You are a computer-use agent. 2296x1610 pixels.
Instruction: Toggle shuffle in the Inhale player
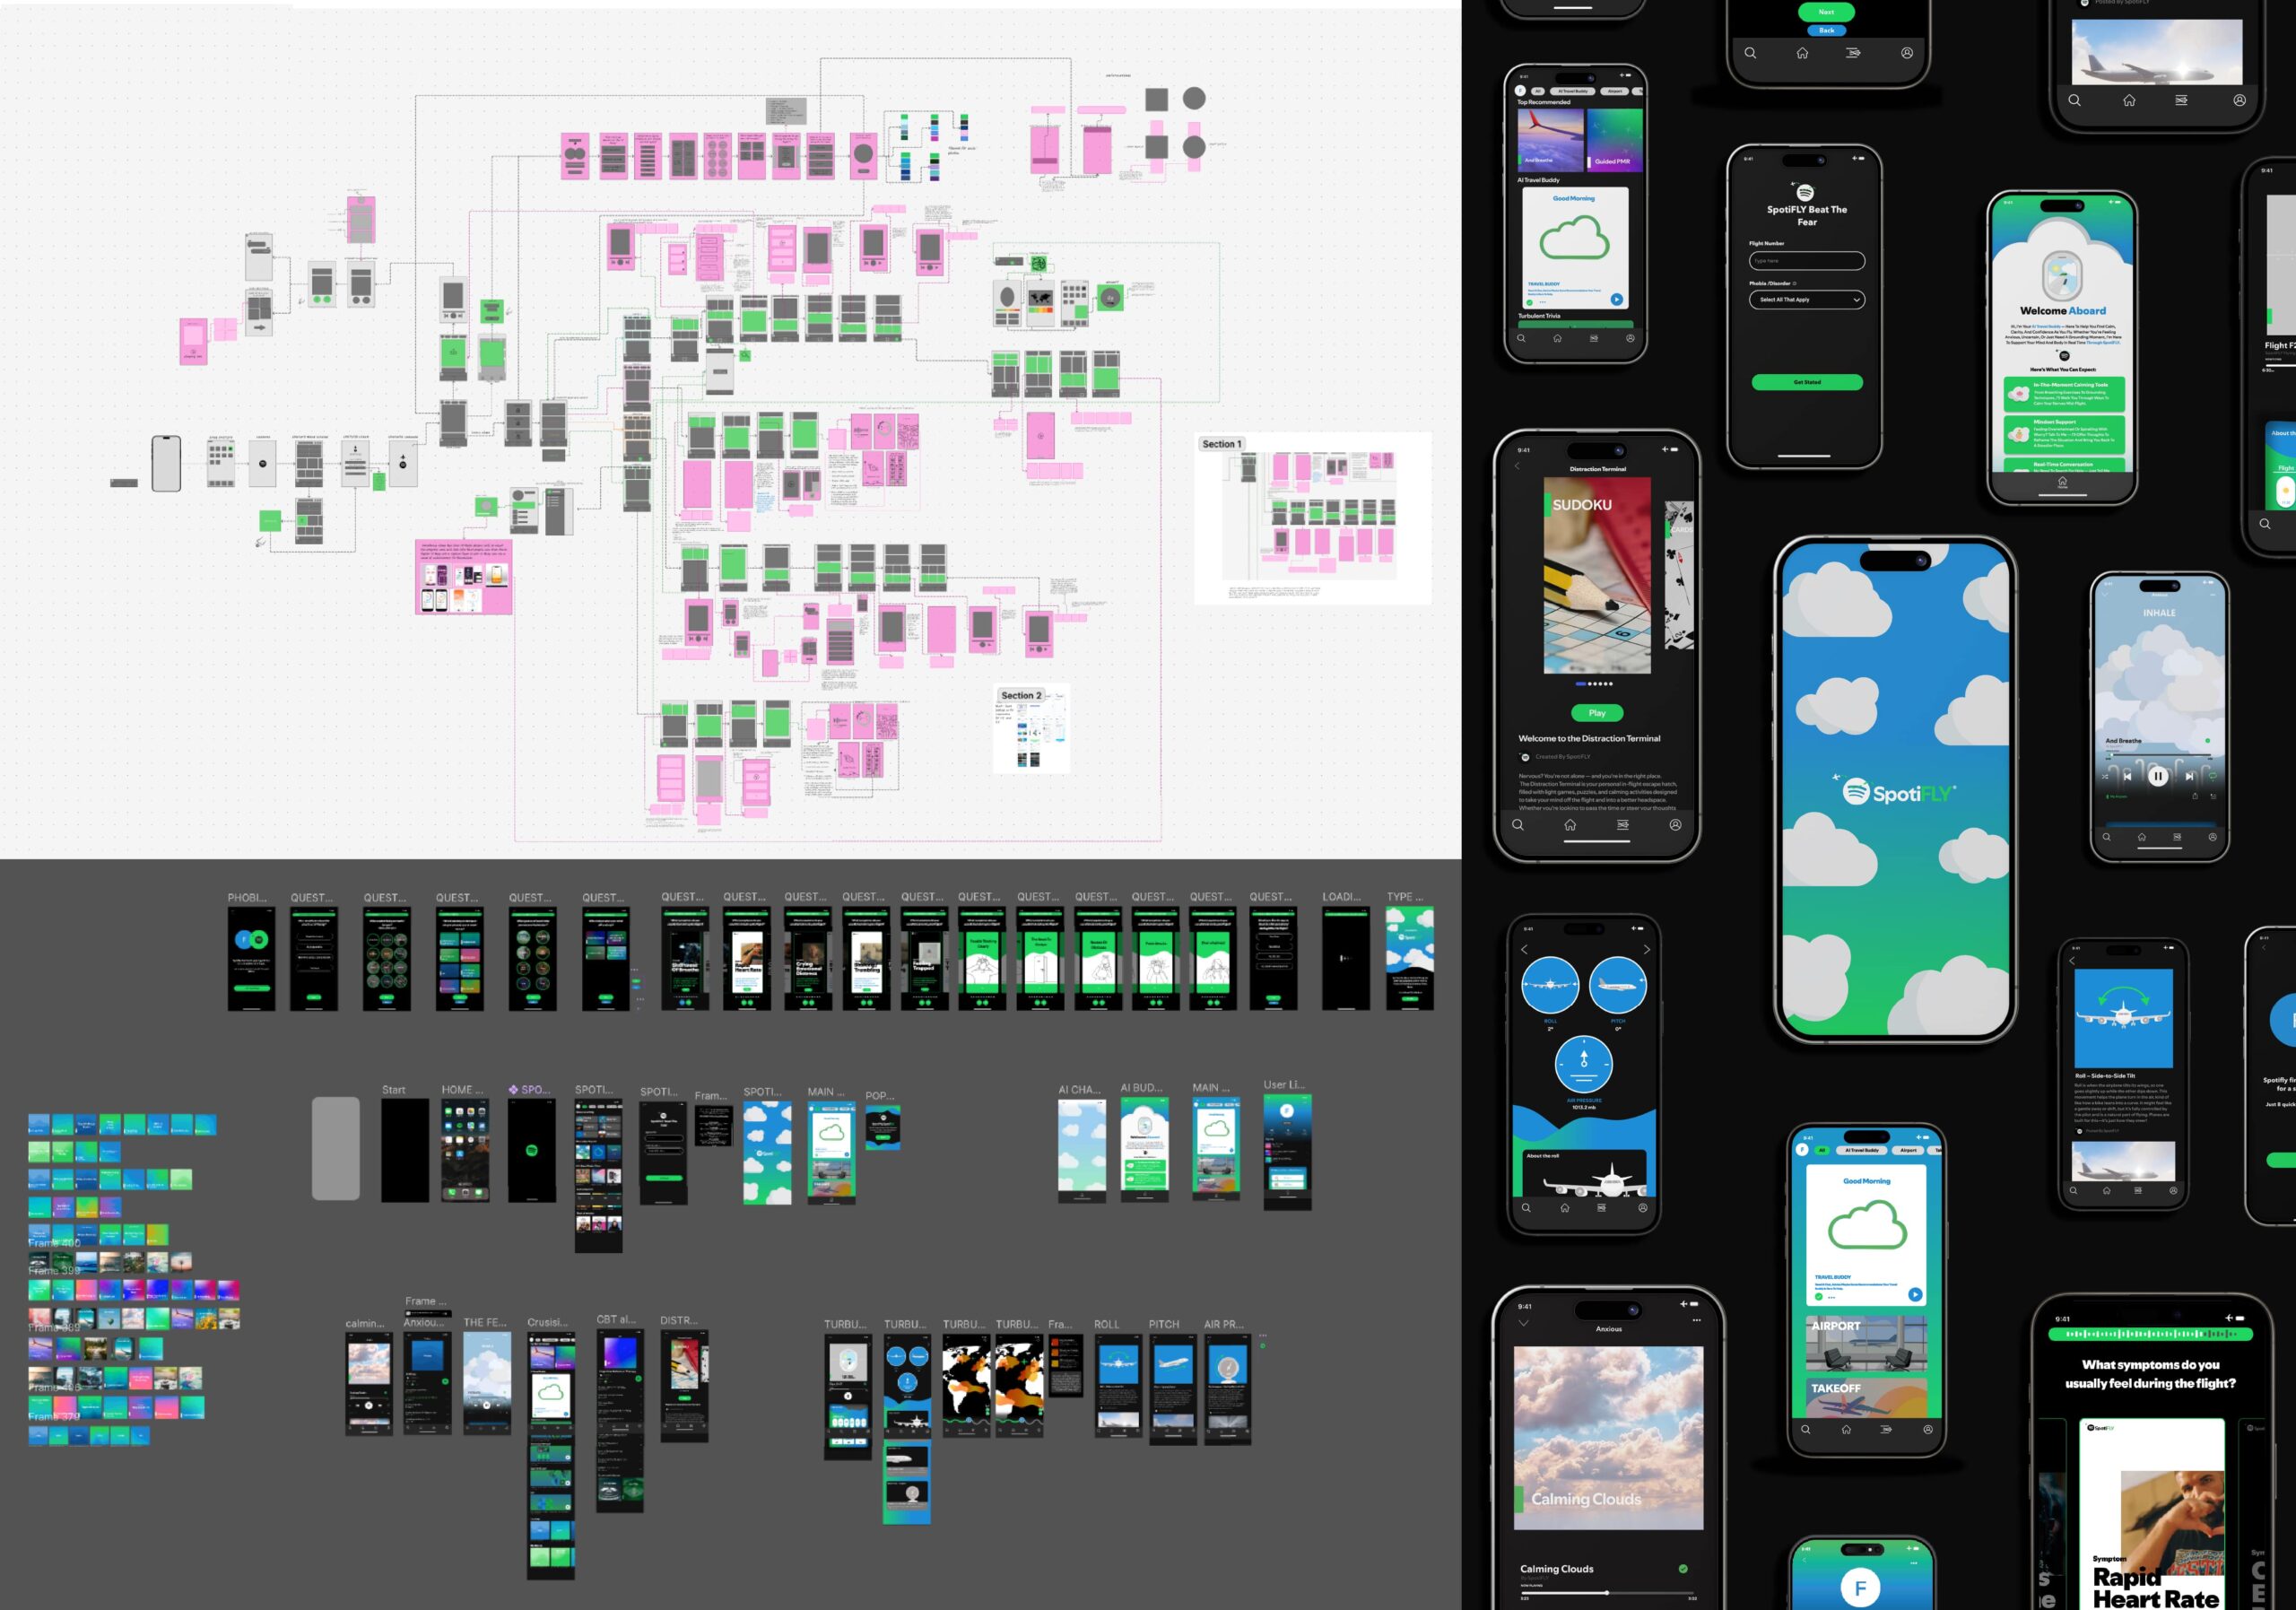click(2105, 776)
